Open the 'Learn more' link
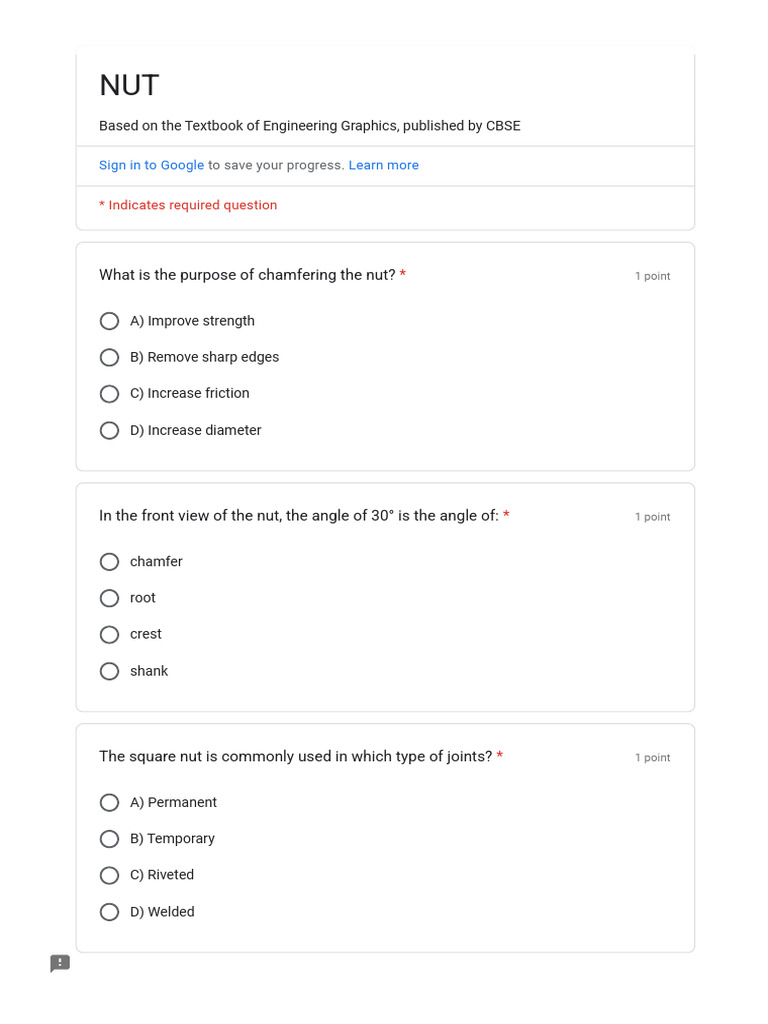The width and height of the screenshot is (768, 1024). click(383, 165)
